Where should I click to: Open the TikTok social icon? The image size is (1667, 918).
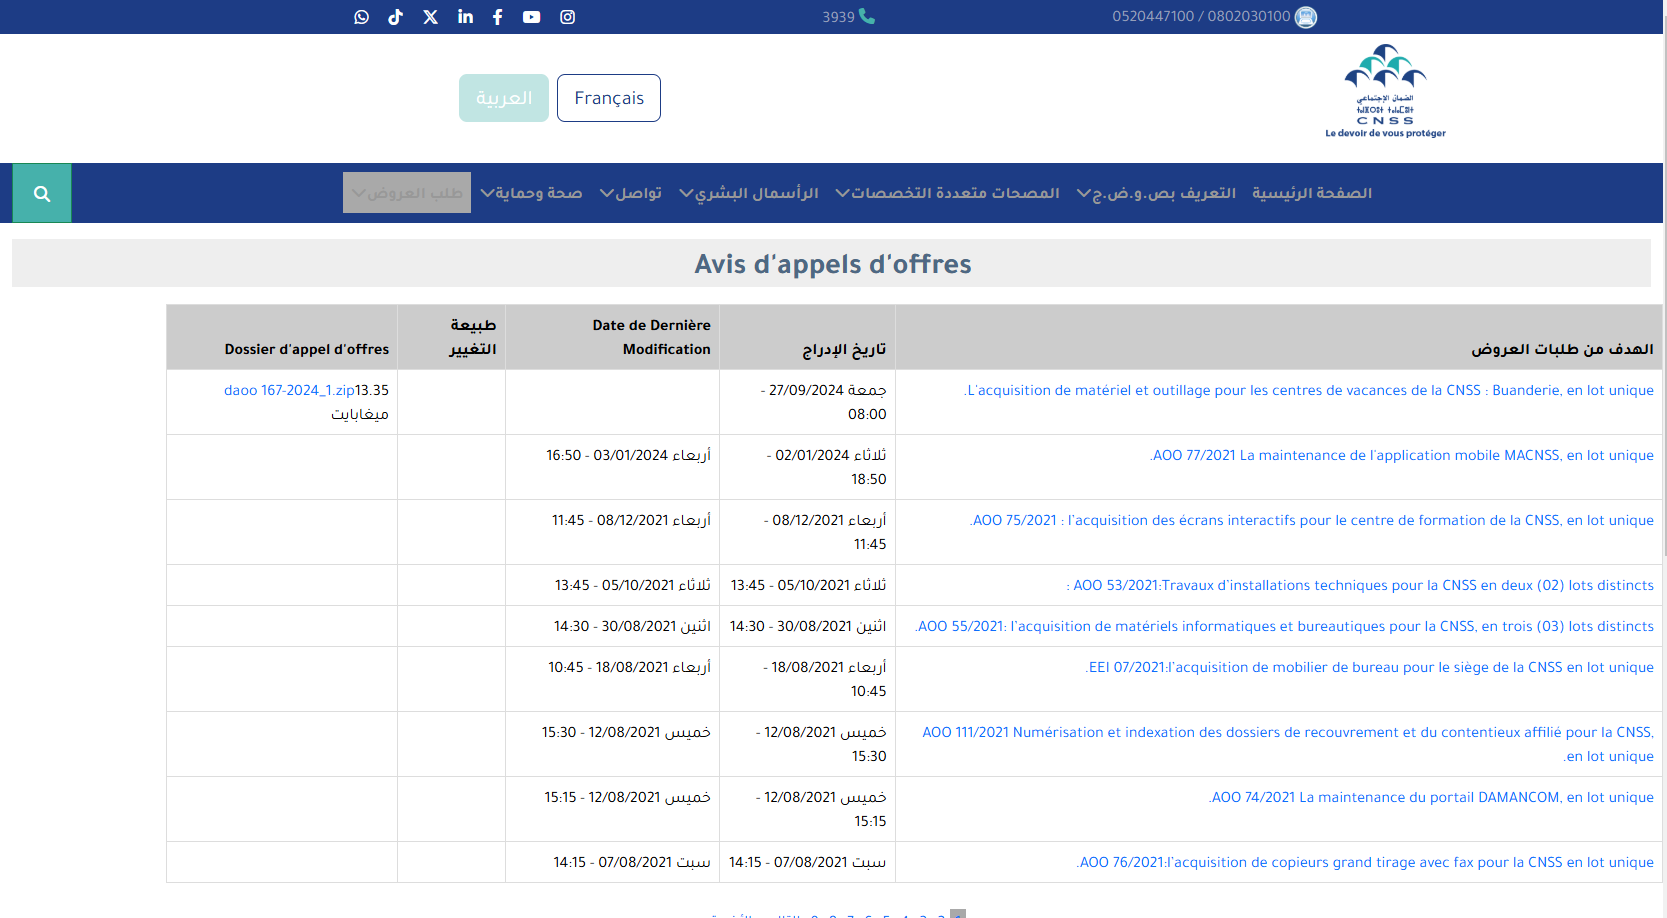point(396,17)
